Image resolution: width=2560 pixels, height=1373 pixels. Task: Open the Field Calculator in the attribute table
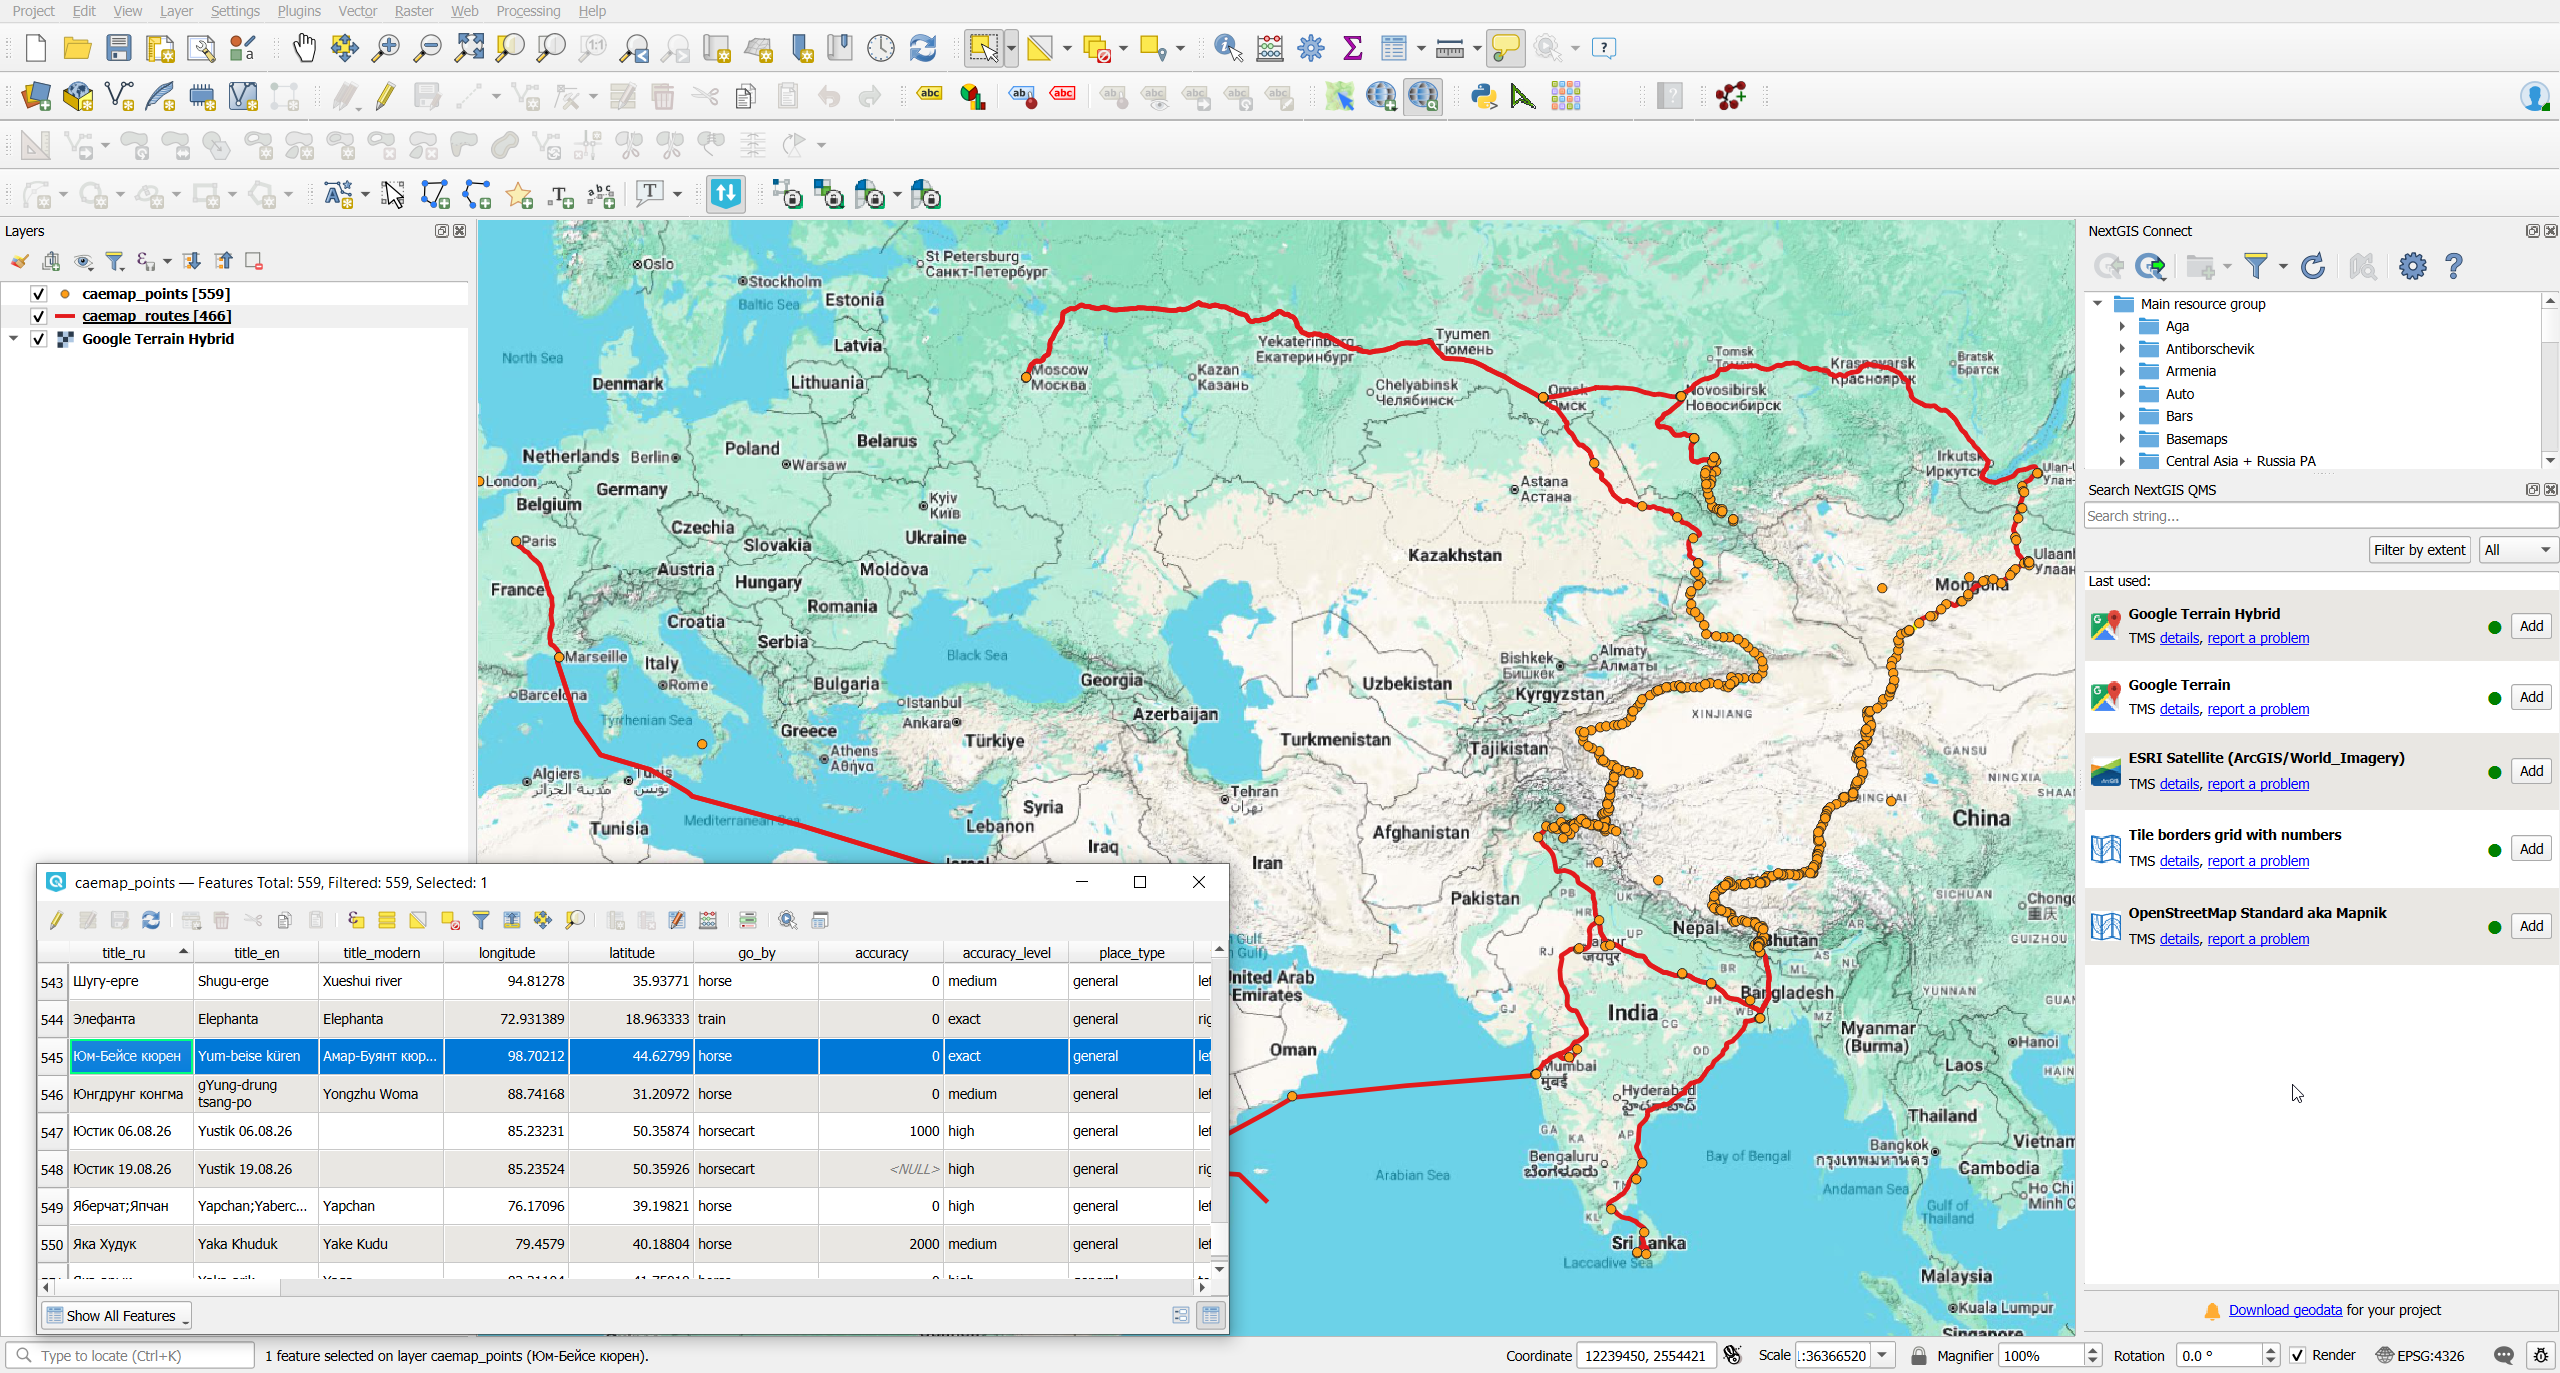pos(708,920)
